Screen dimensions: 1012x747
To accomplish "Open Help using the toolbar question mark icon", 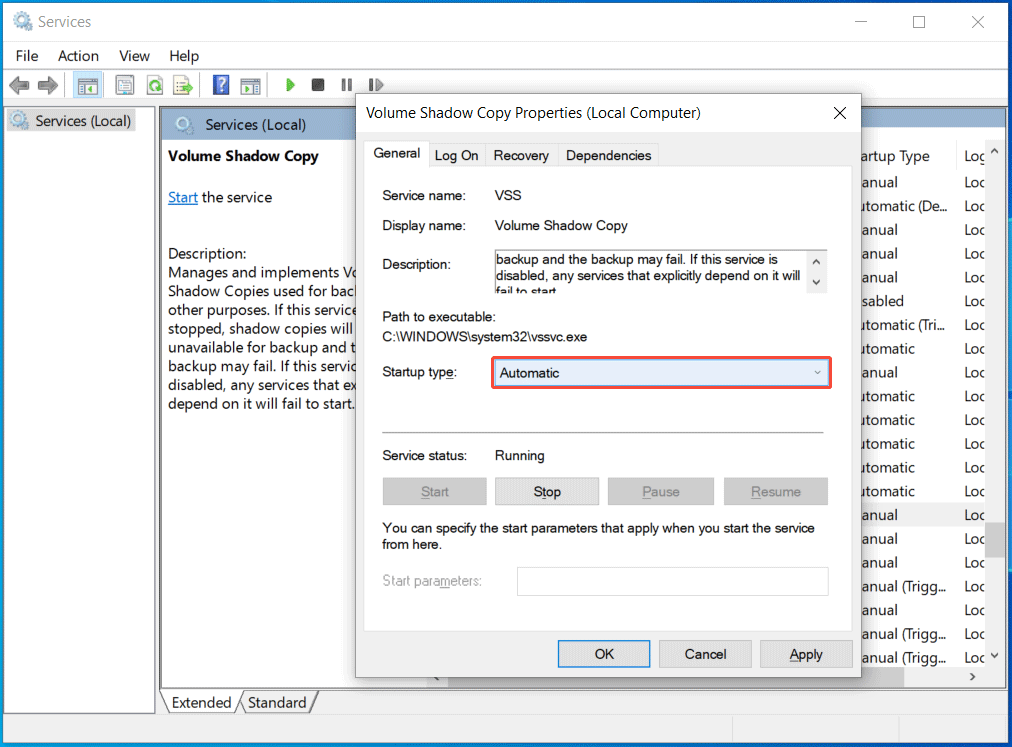I will pyautogui.click(x=220, y=84).
